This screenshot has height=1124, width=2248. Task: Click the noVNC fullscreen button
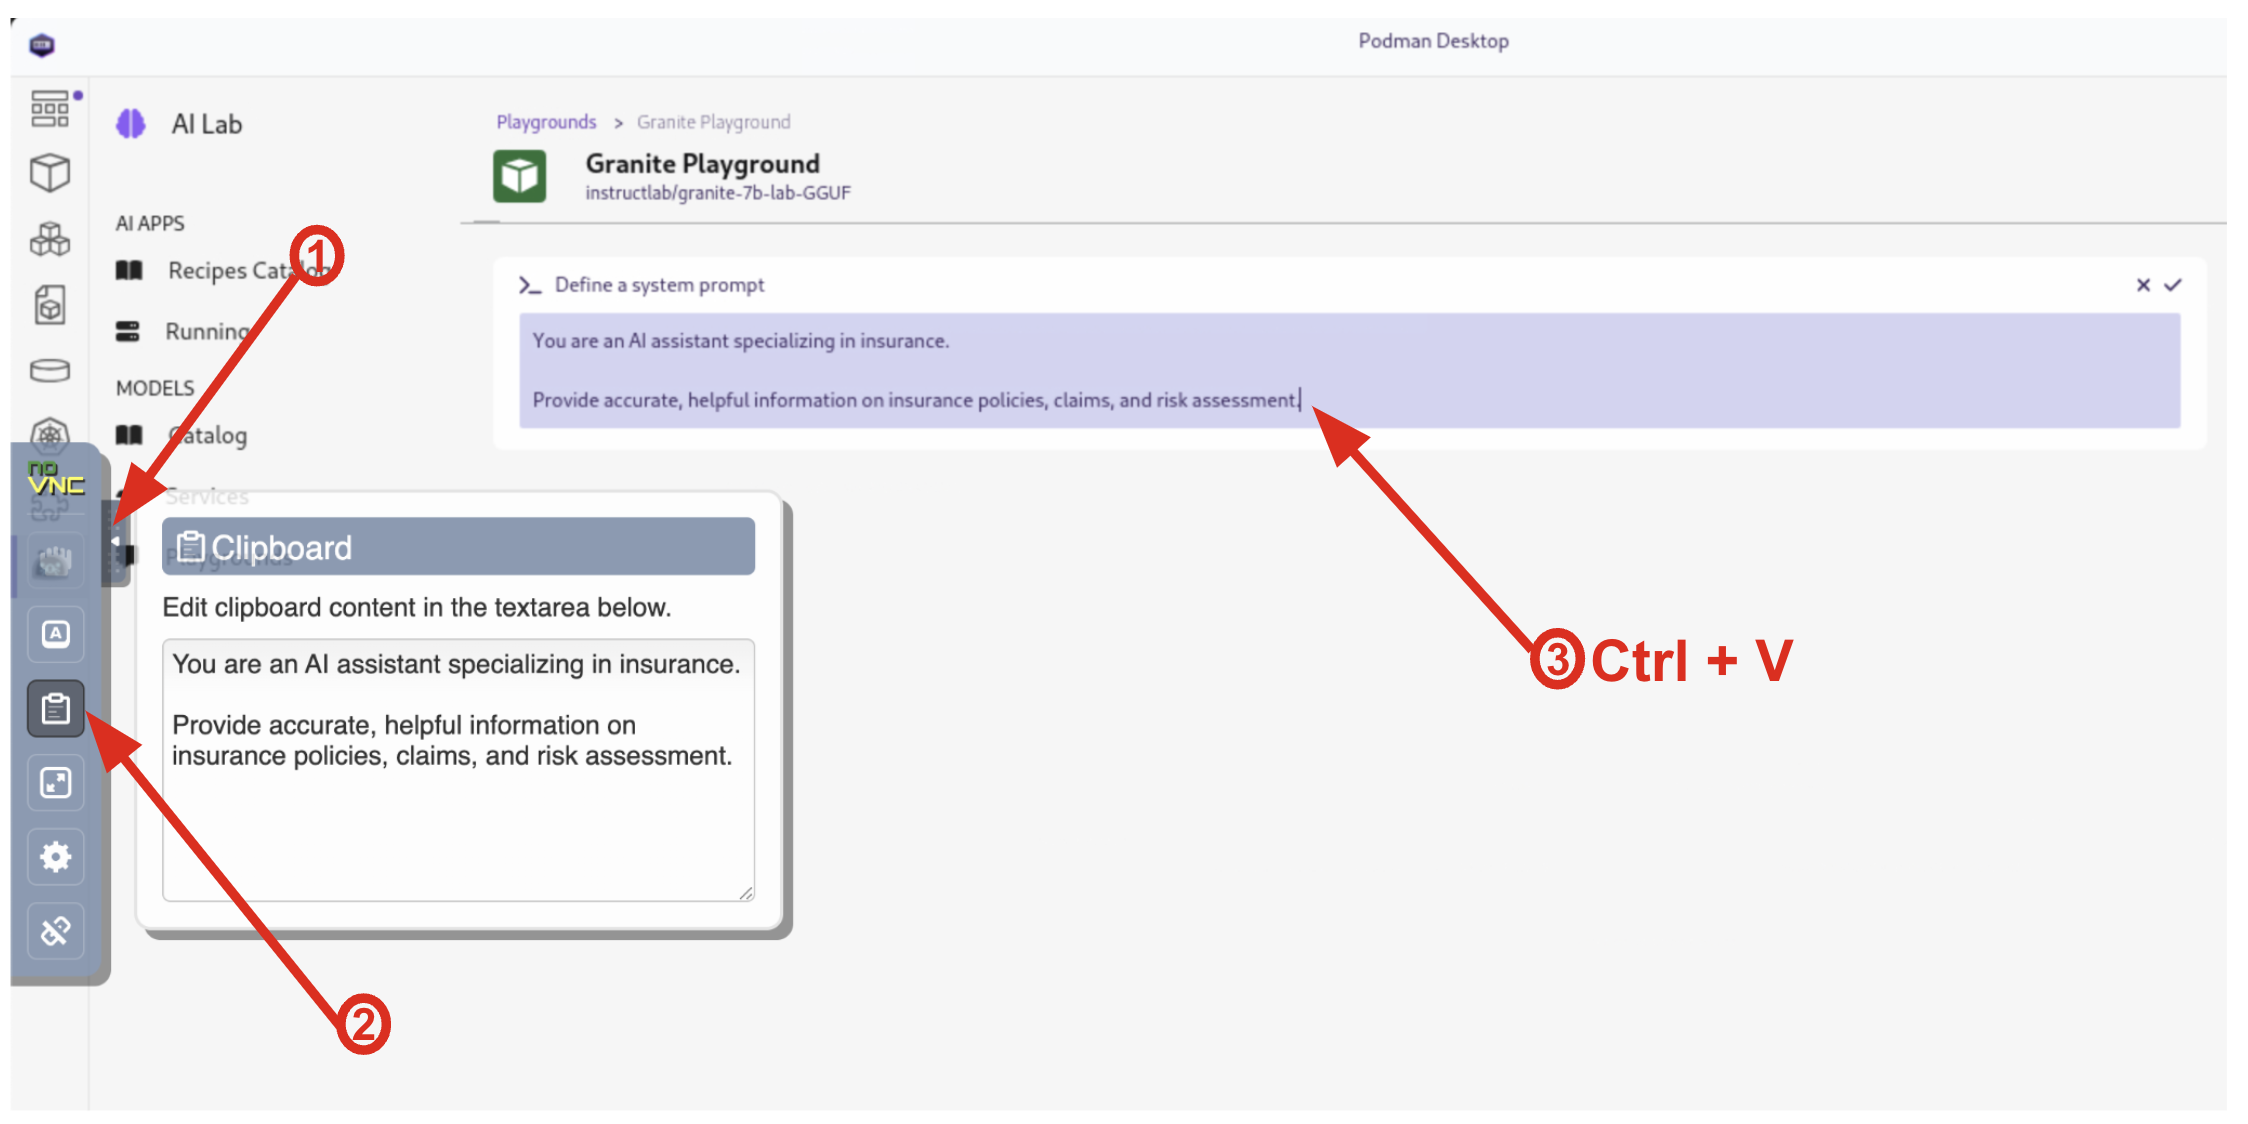click(x=56, y=783)
